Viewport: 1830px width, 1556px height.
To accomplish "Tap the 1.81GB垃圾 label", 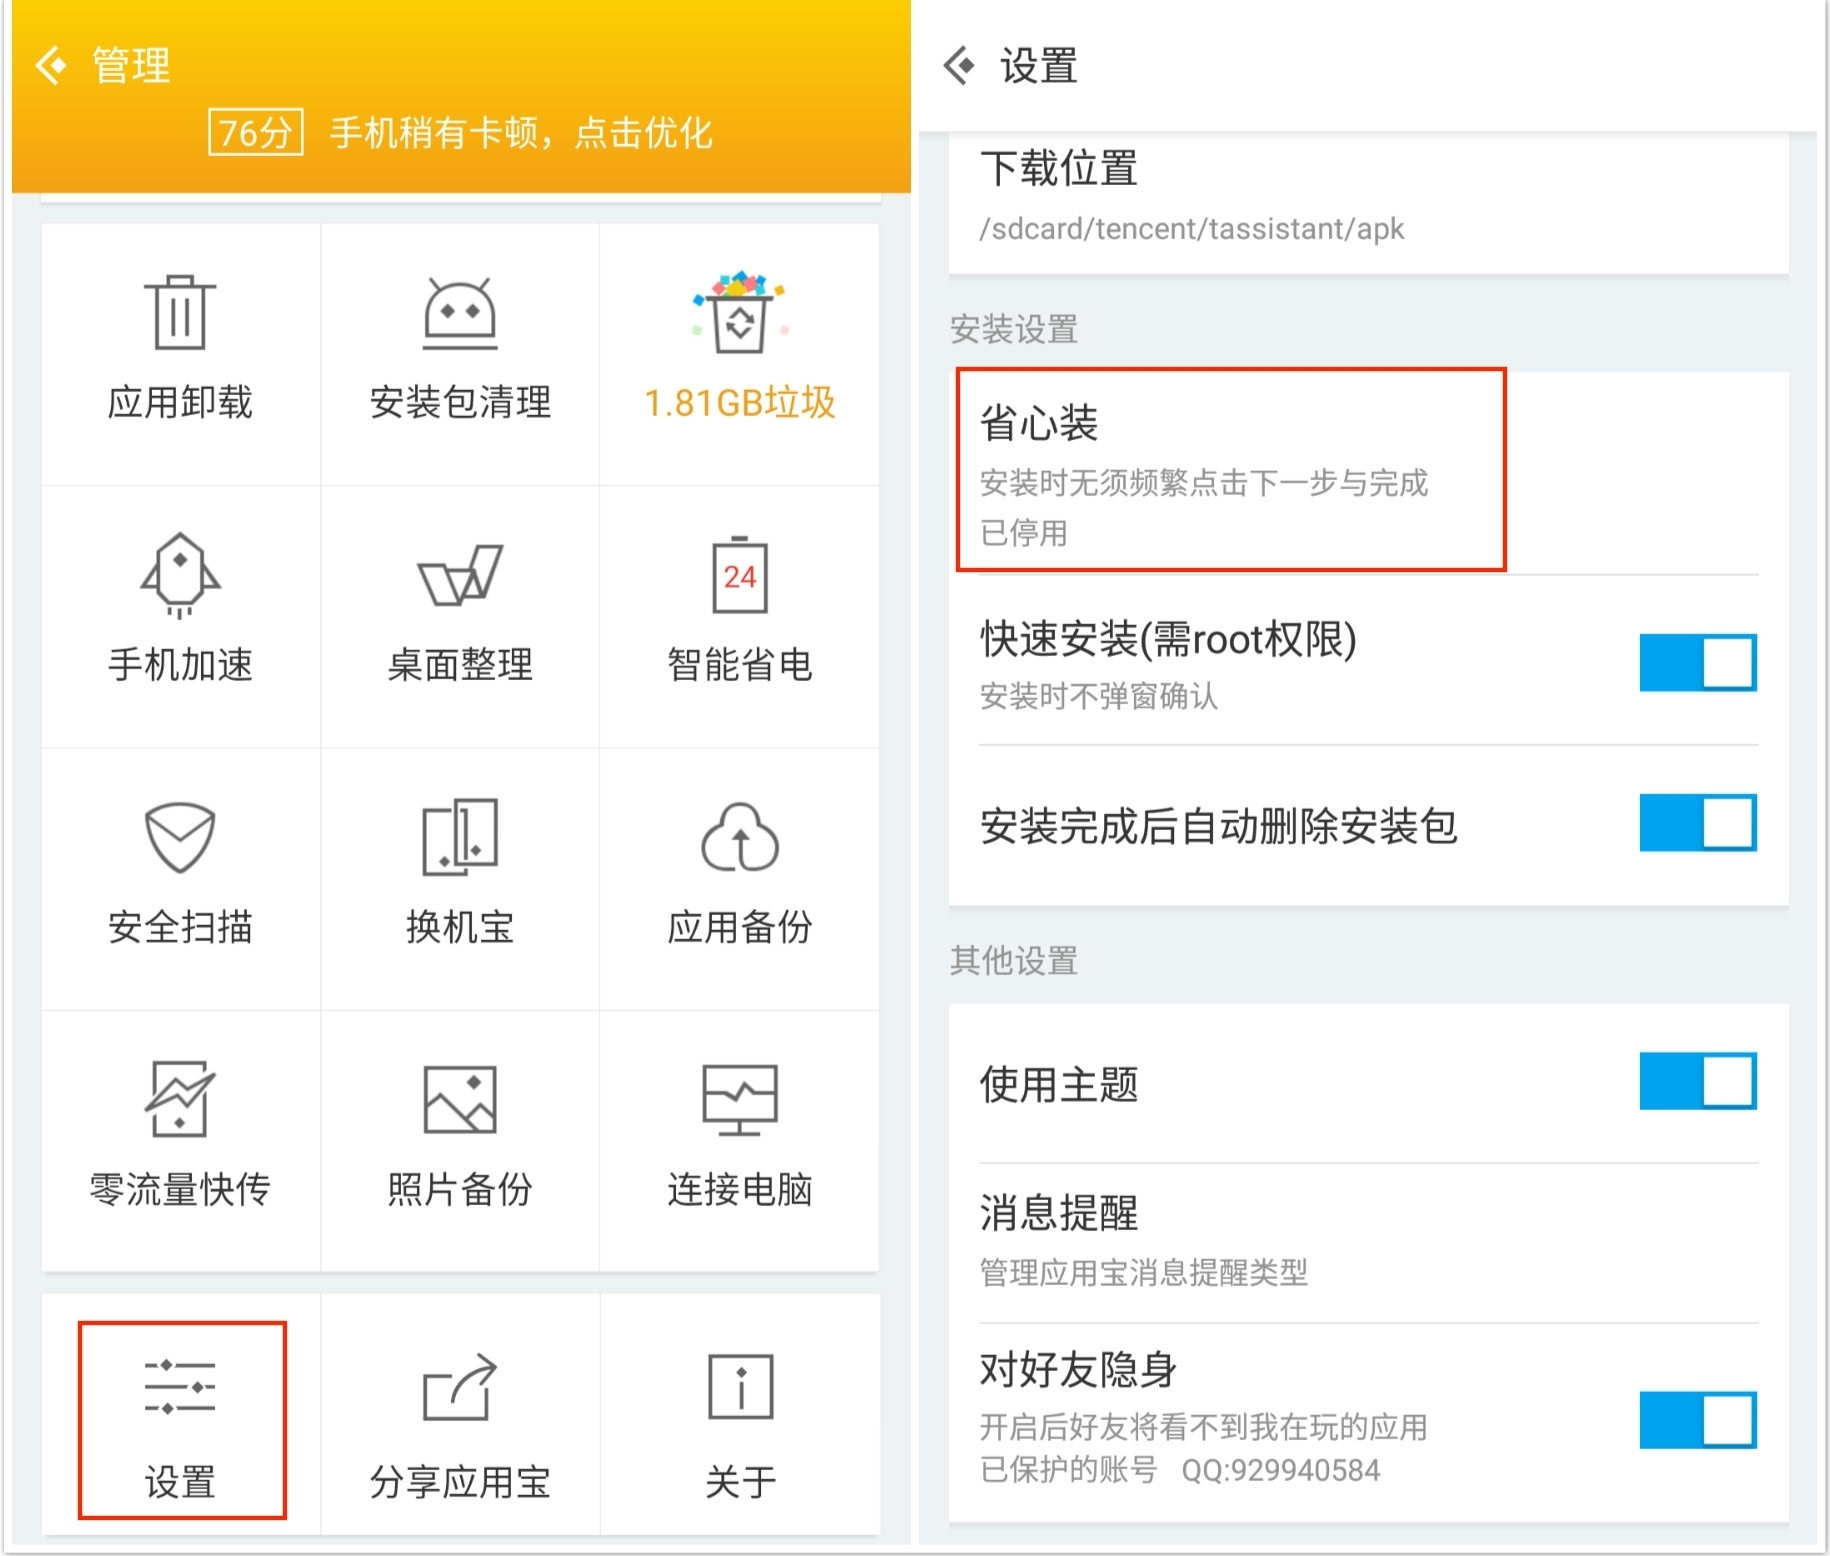I will pyautogui.click(x=740, y=402).
